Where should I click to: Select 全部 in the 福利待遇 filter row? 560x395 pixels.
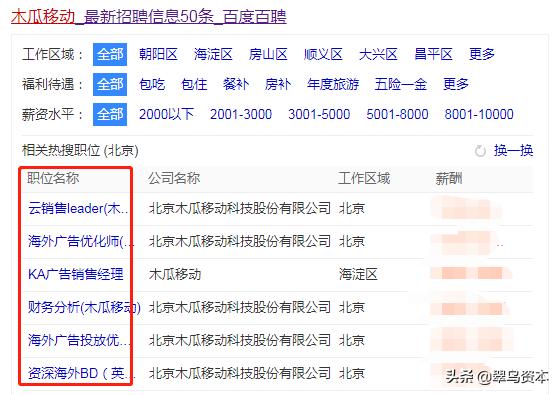[110, 84]
